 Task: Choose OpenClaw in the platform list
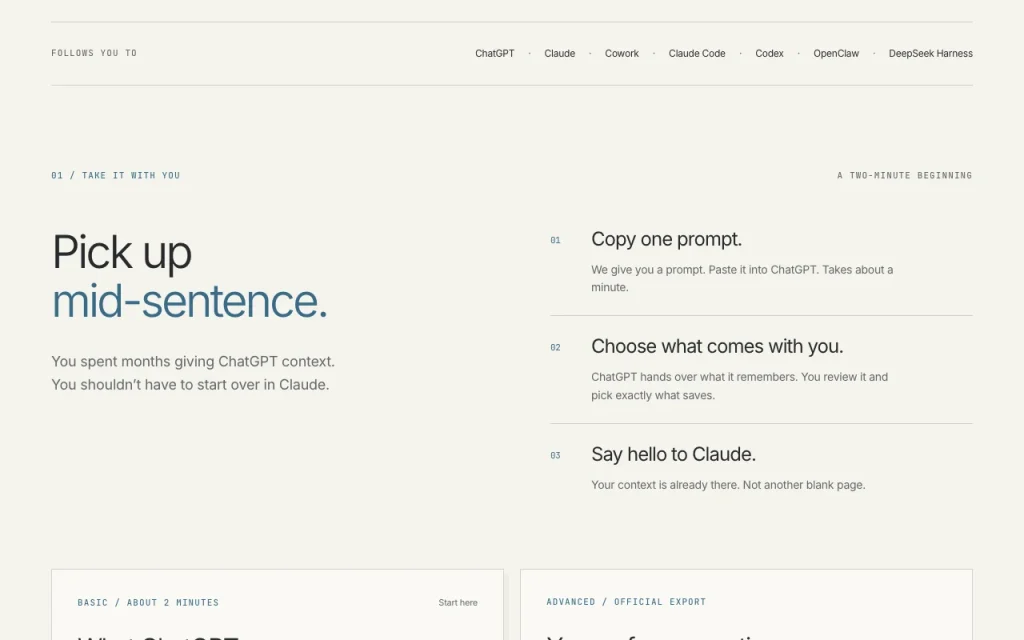pos(836,54)
